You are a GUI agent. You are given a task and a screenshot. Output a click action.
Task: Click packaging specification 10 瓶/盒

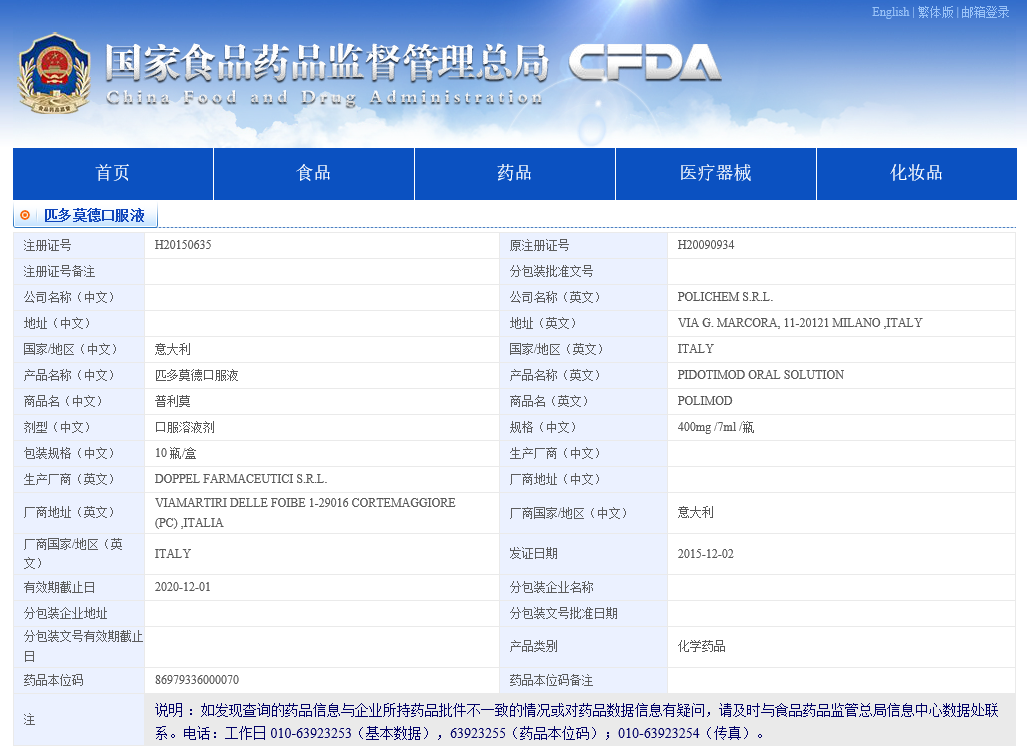[176, 453]
